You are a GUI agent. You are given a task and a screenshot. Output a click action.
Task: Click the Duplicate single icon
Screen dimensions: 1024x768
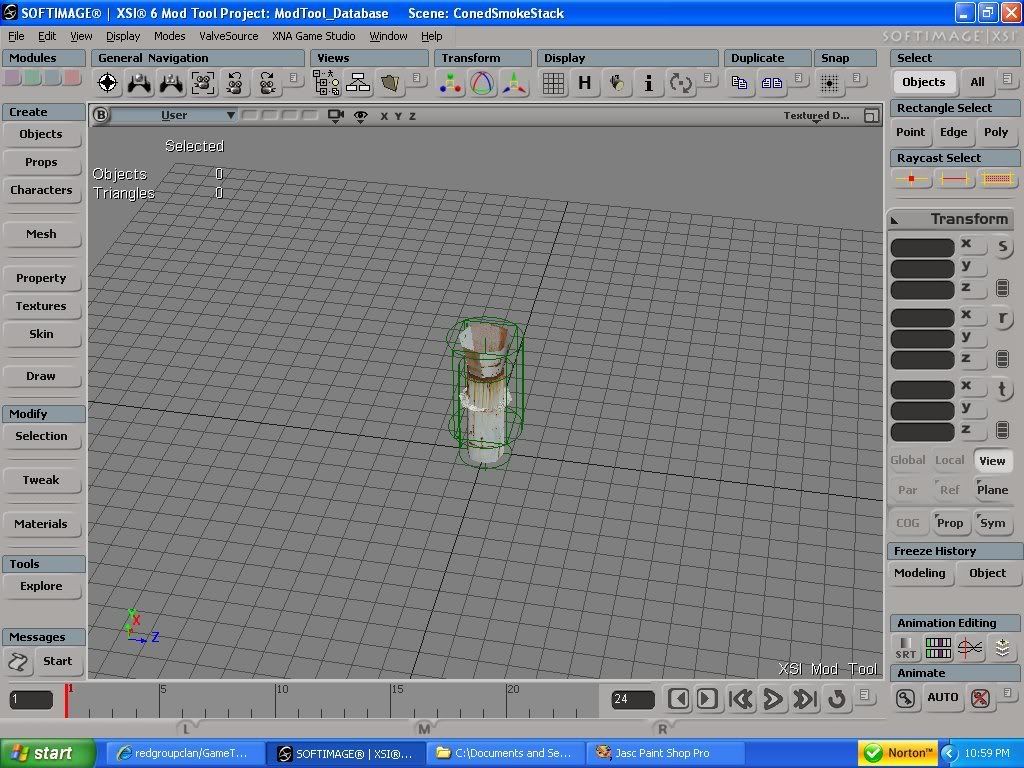tap(739, 83)
